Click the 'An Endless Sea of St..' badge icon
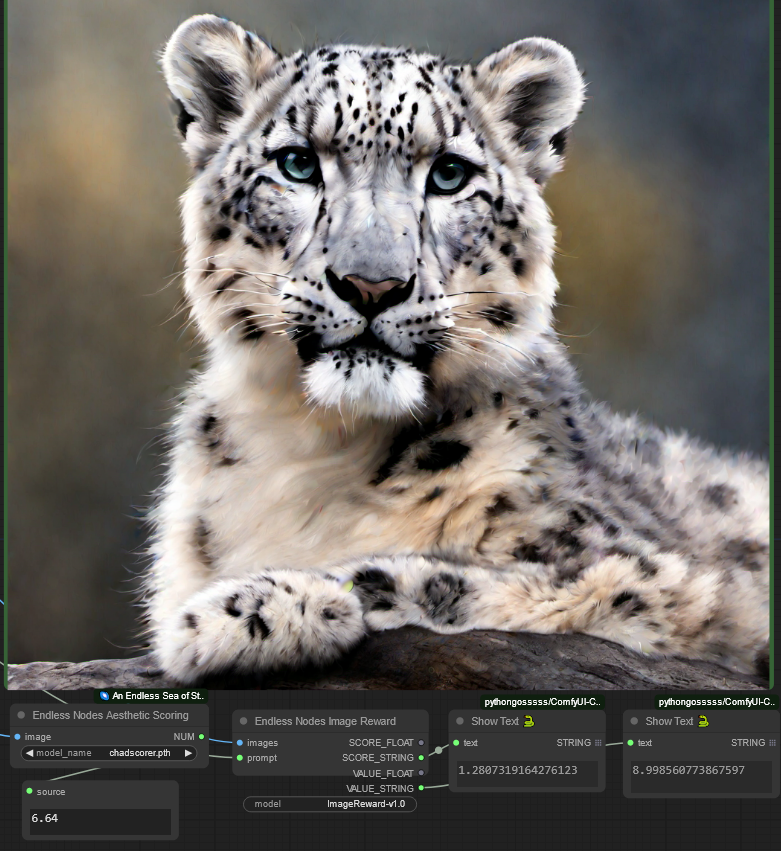 point(104,696)
